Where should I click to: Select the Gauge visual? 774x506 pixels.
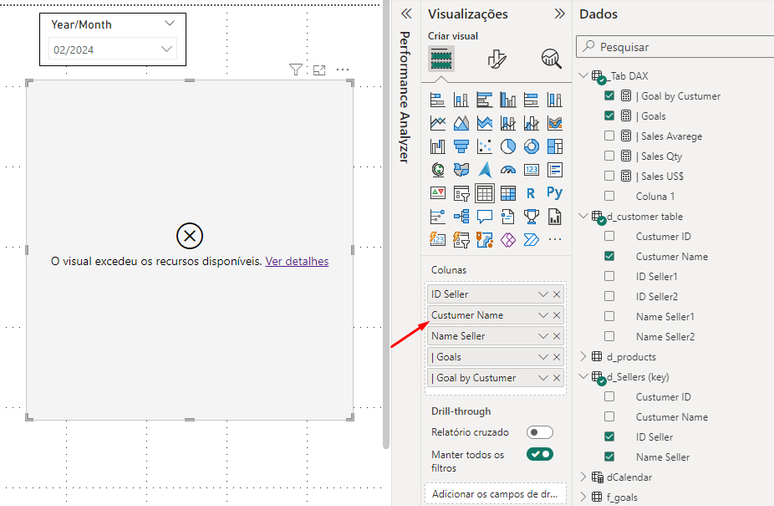coord(508,170)
